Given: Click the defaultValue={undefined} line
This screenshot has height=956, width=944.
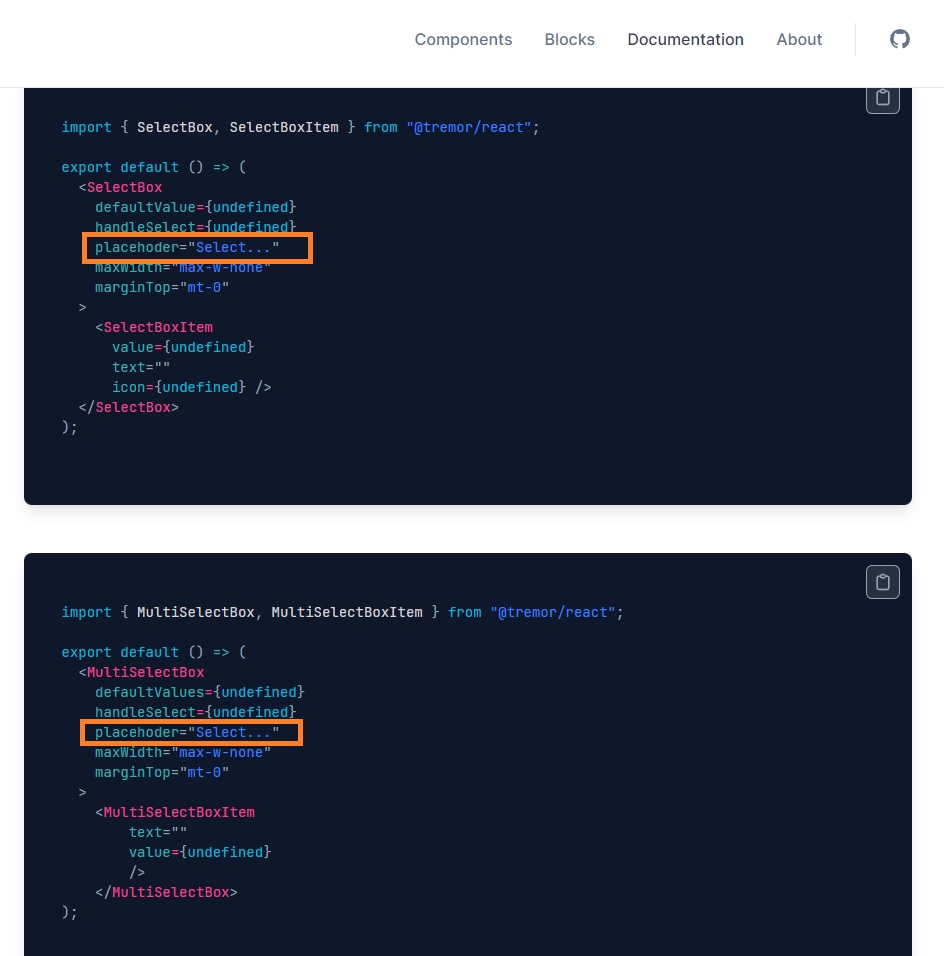Looking at the screenshot, I should (195, 207).
